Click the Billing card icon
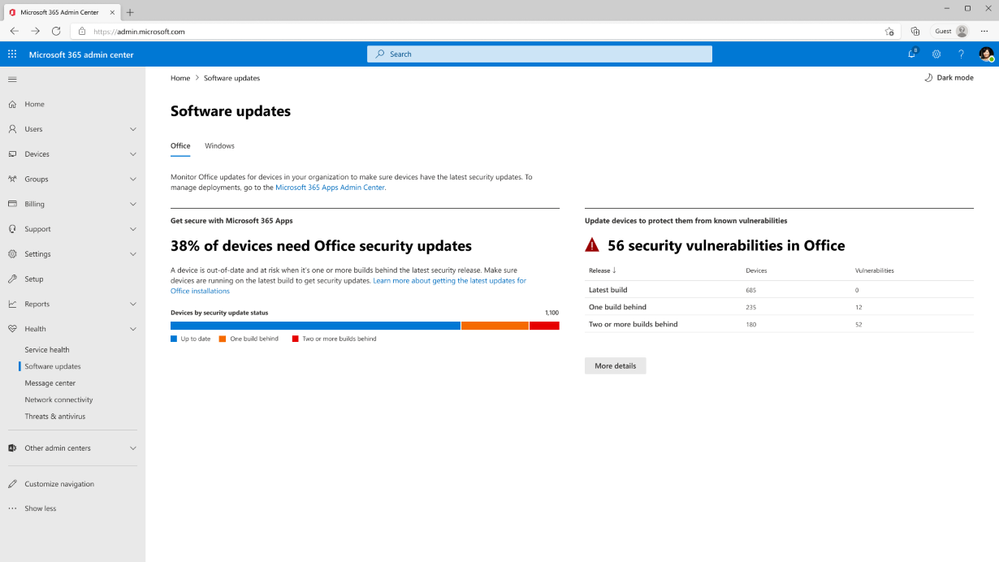 pyautogui.click(x=12, y=204)
